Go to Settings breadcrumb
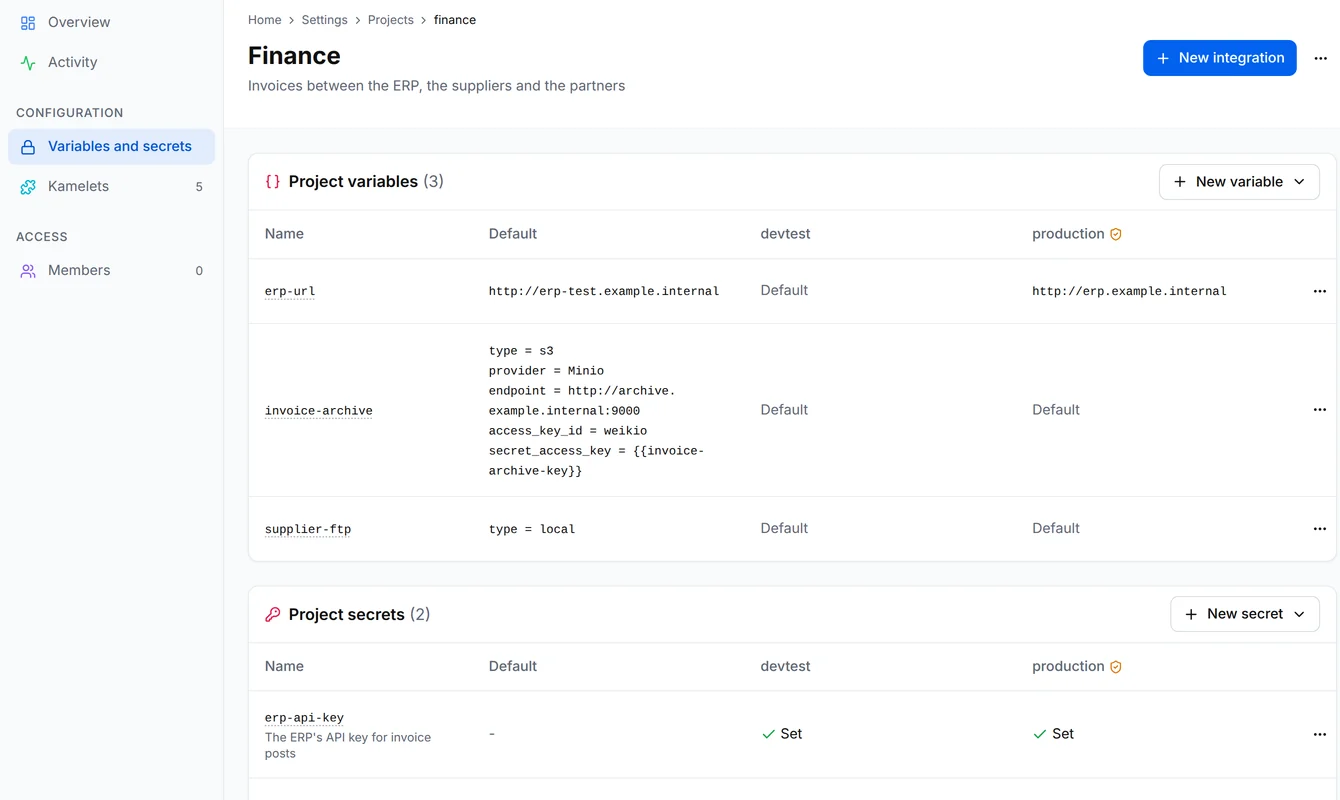The image size is (1340, 800). click(325, 20)
